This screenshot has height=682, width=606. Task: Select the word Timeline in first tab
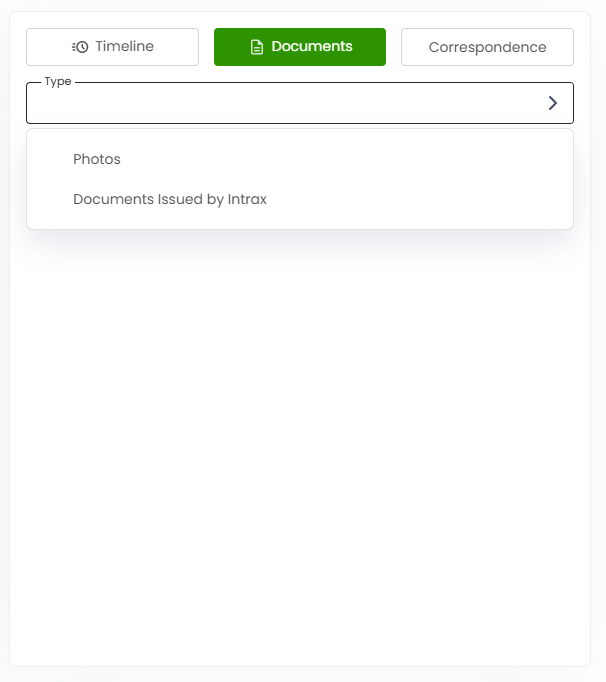point(124,46)
